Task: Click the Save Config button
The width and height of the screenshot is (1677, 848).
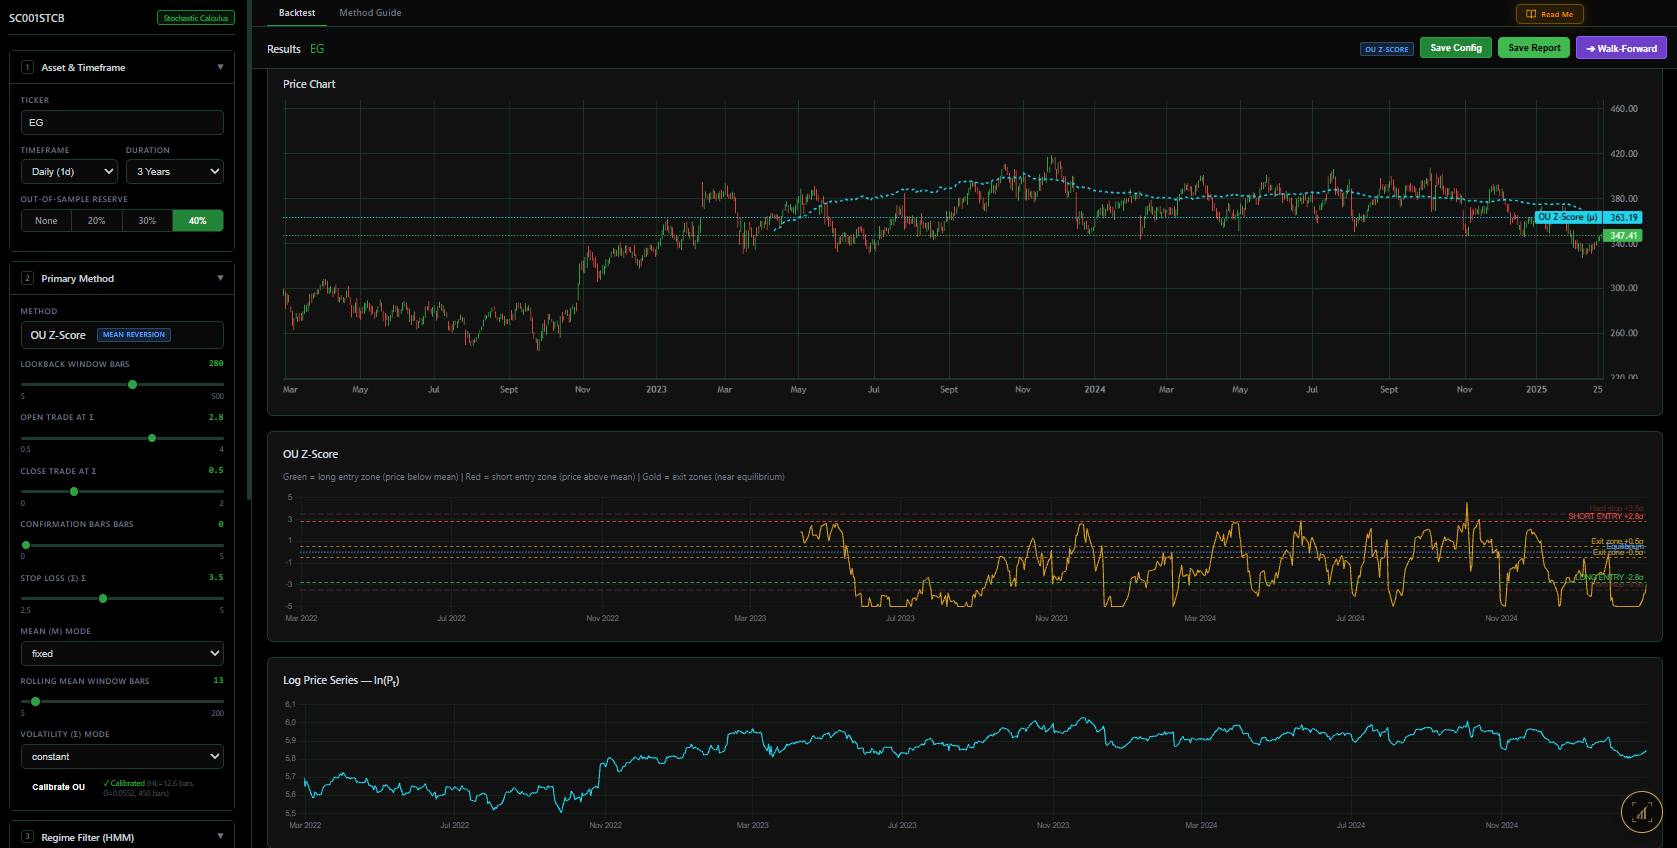Action: [1456, 48]
